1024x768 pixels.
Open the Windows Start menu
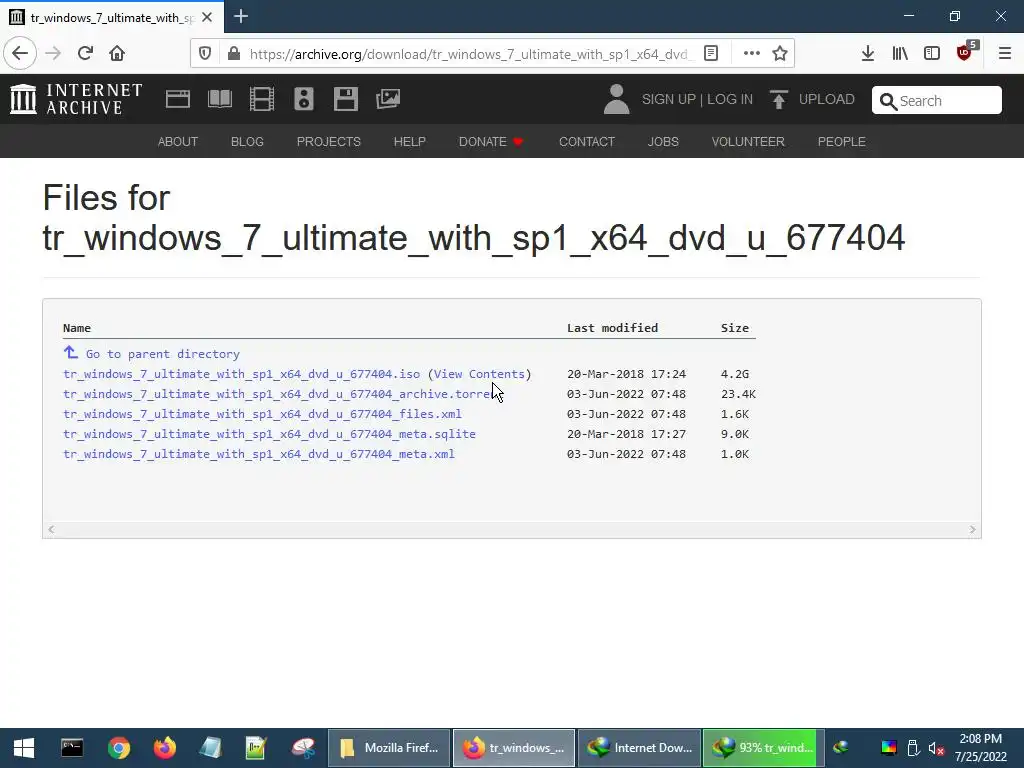point(24,748)
